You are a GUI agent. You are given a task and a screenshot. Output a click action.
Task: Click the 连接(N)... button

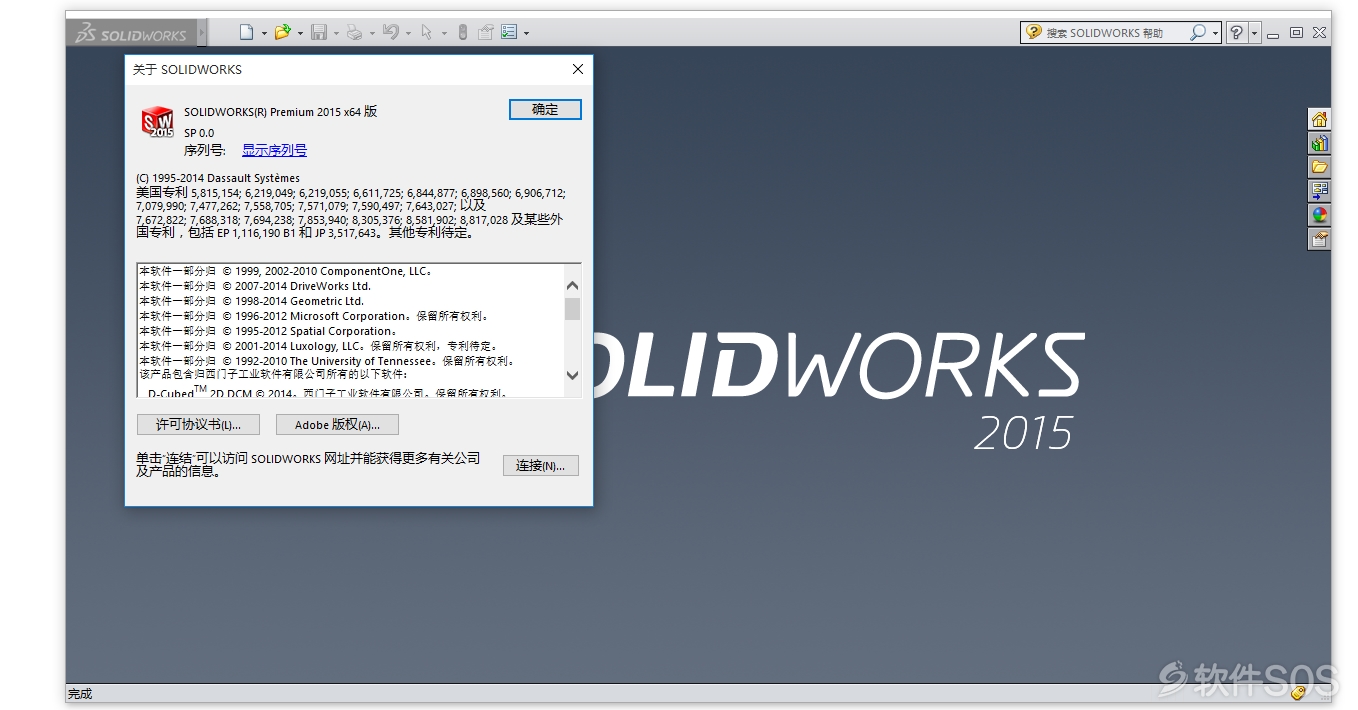pos(541,465)
